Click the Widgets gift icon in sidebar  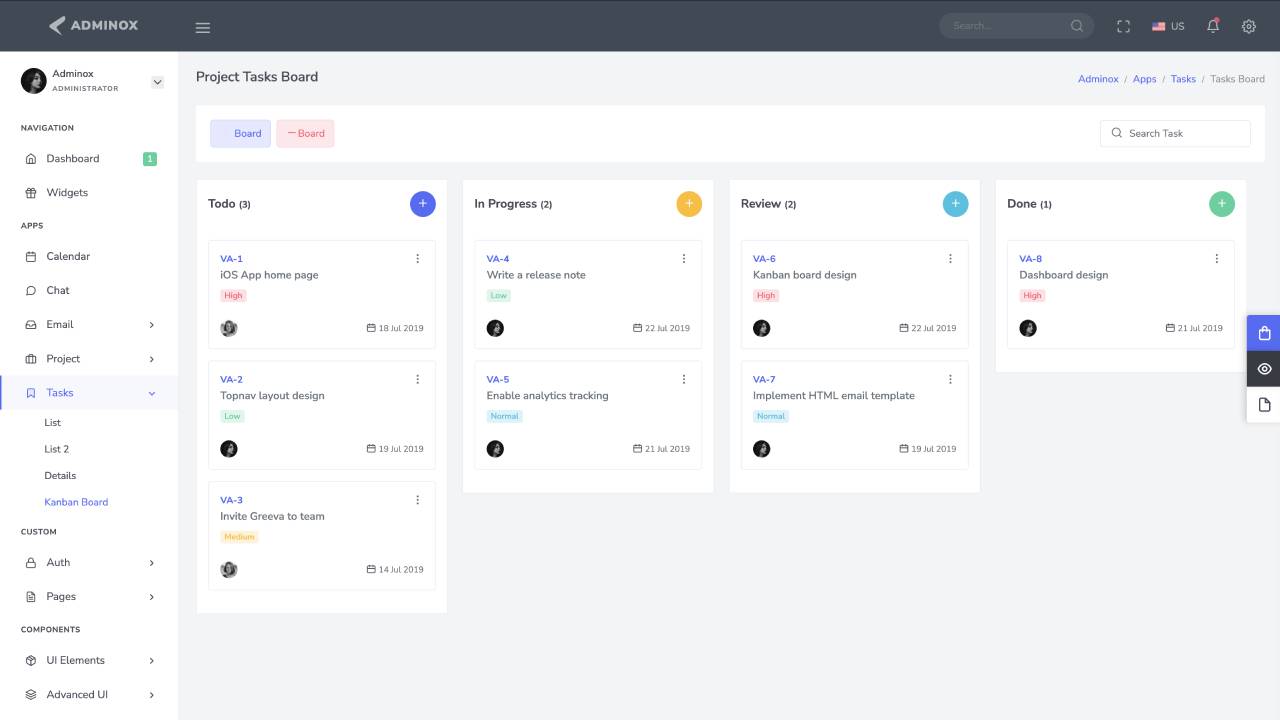(x=31, y=193)
